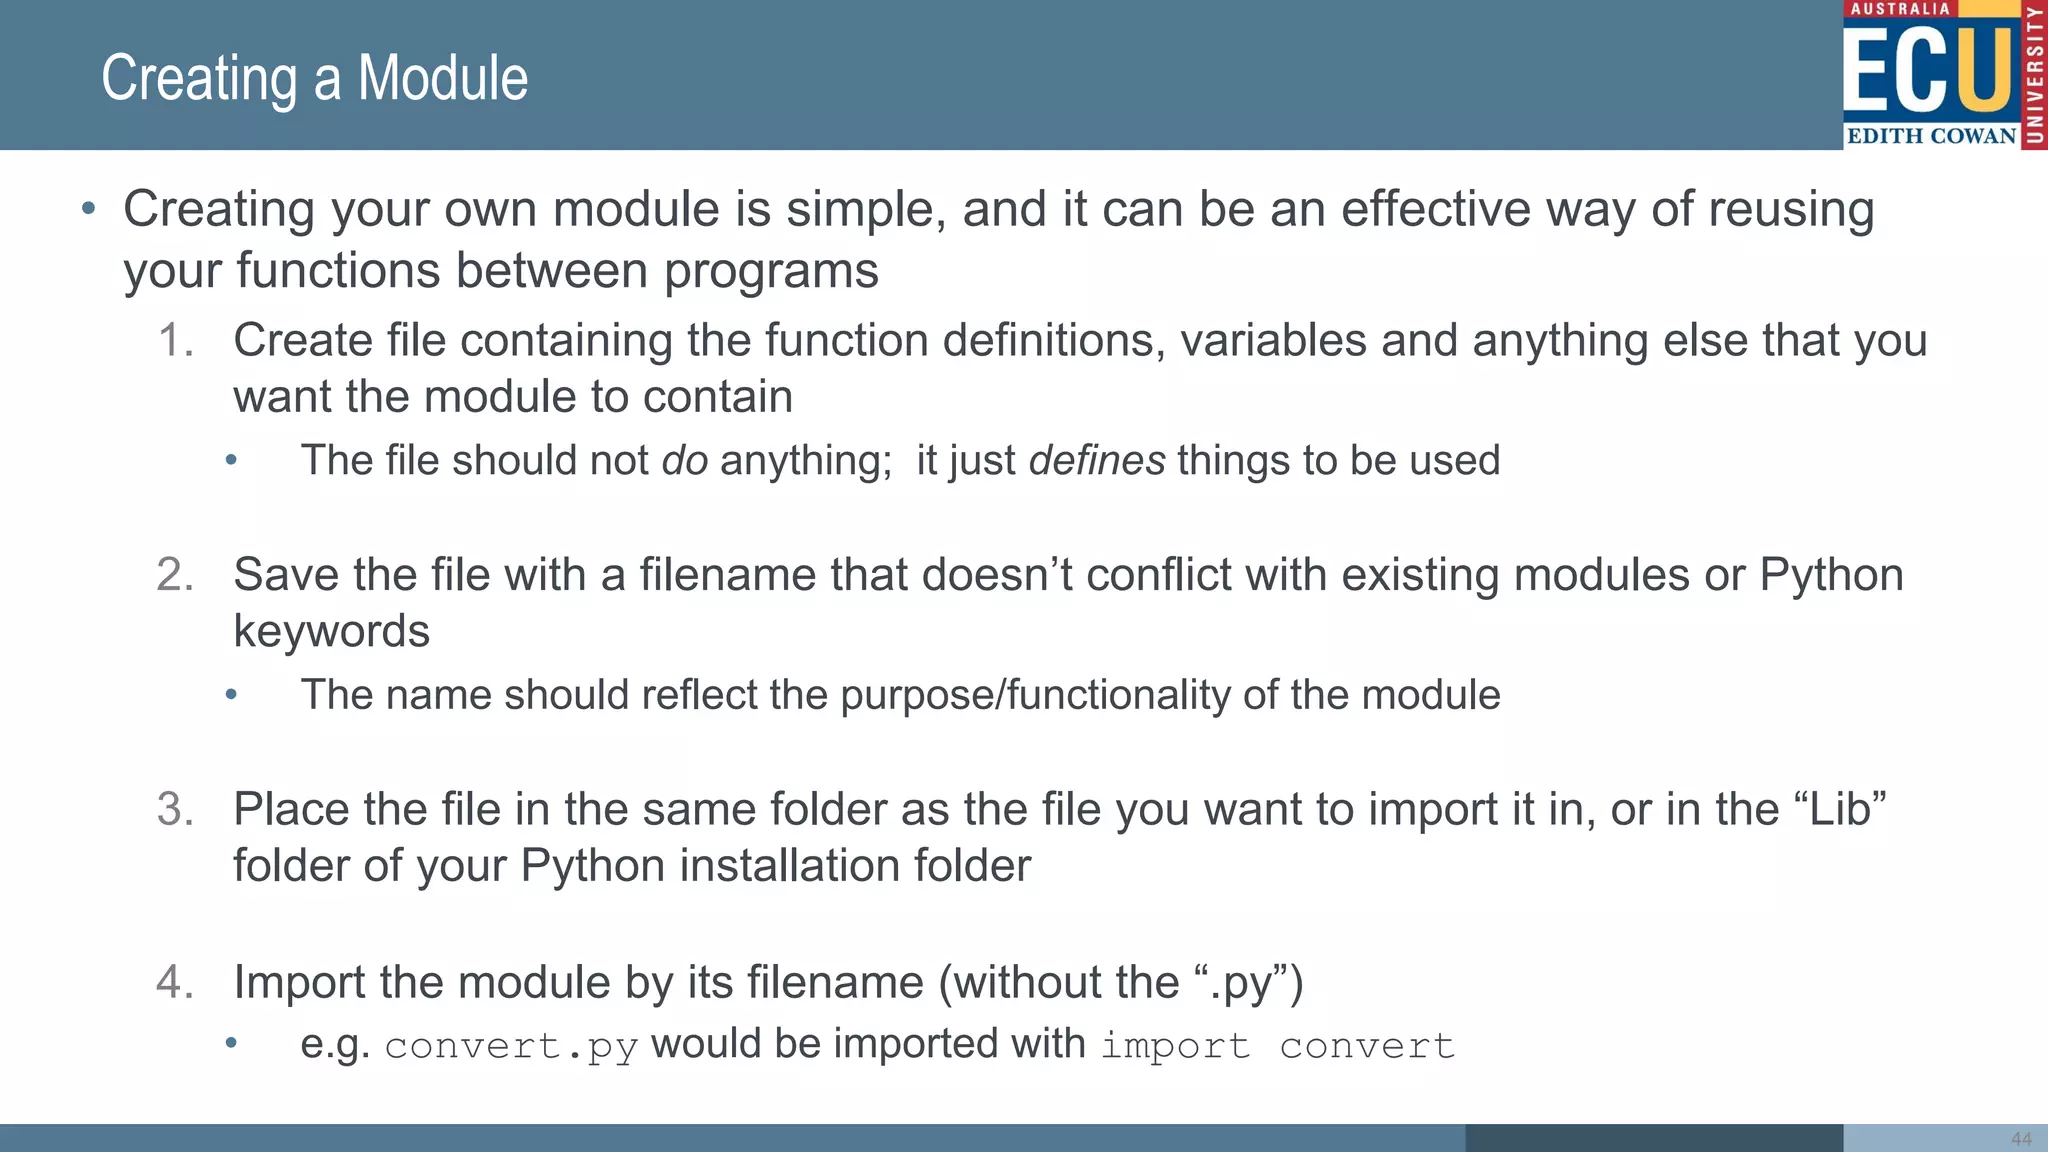The height and width of the screenshot is (1152, 2048).
Task: Click the Creating a Module slide title
Action: point(314,78)
